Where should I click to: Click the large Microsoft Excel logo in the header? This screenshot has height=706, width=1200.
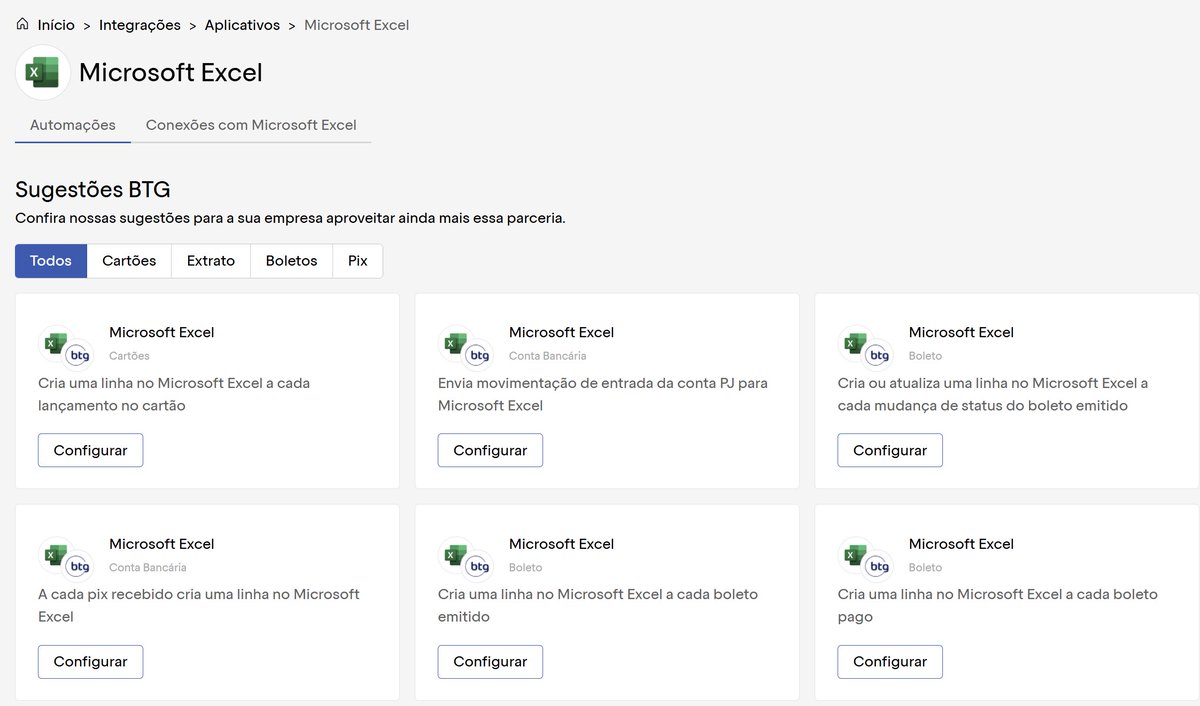point(43,72)
